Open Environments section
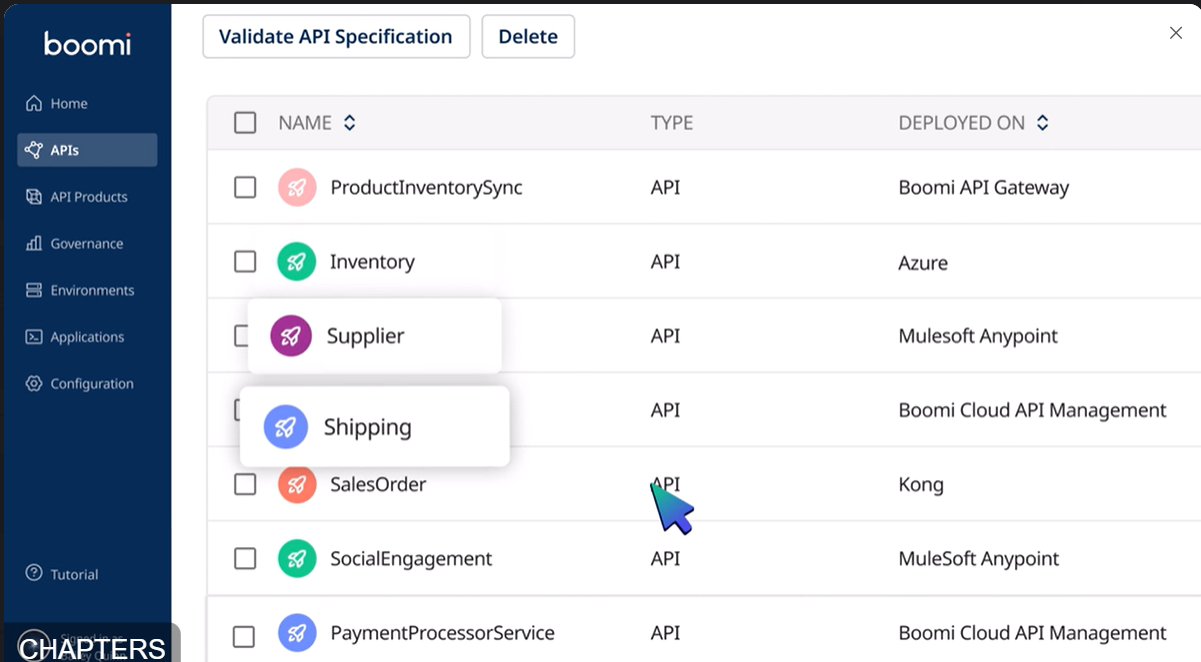 (x=87, y=290)
